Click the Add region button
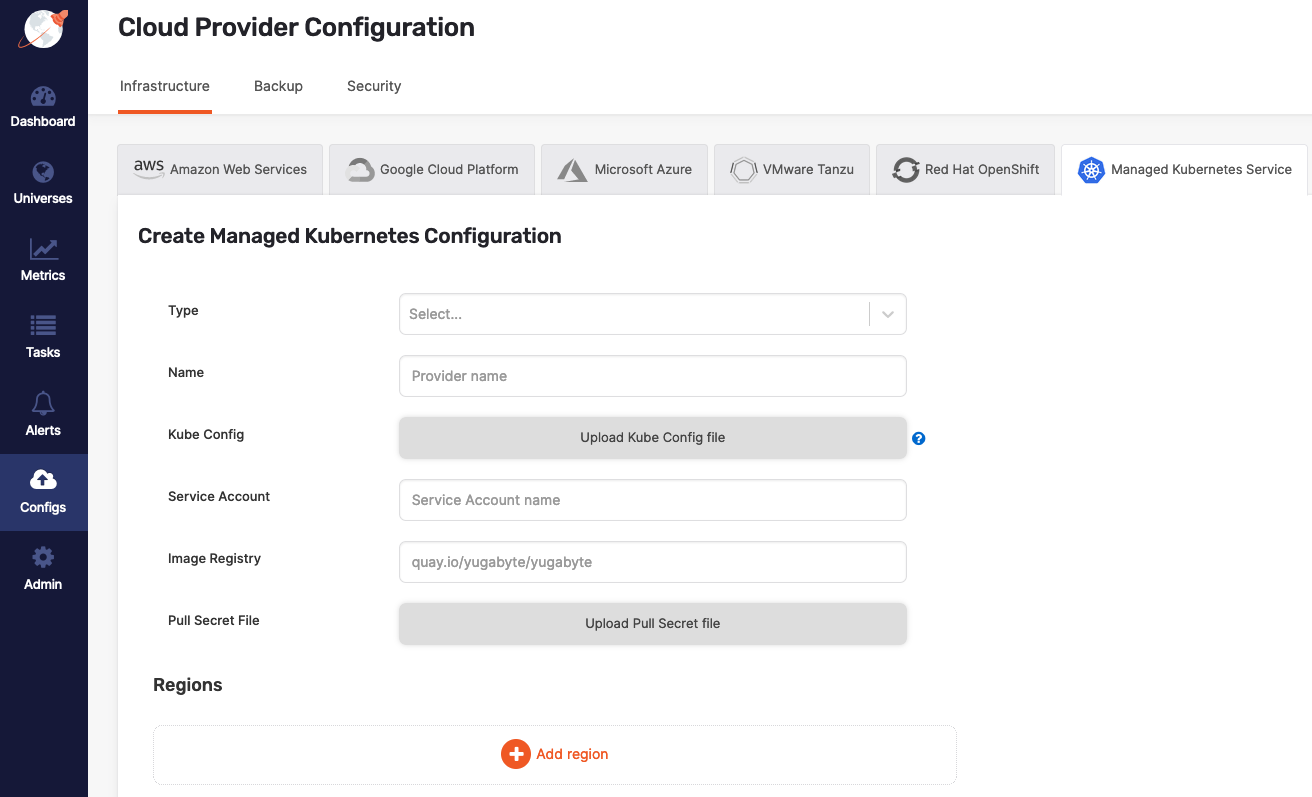1312x797 pixels. click(x=555, y=754)
